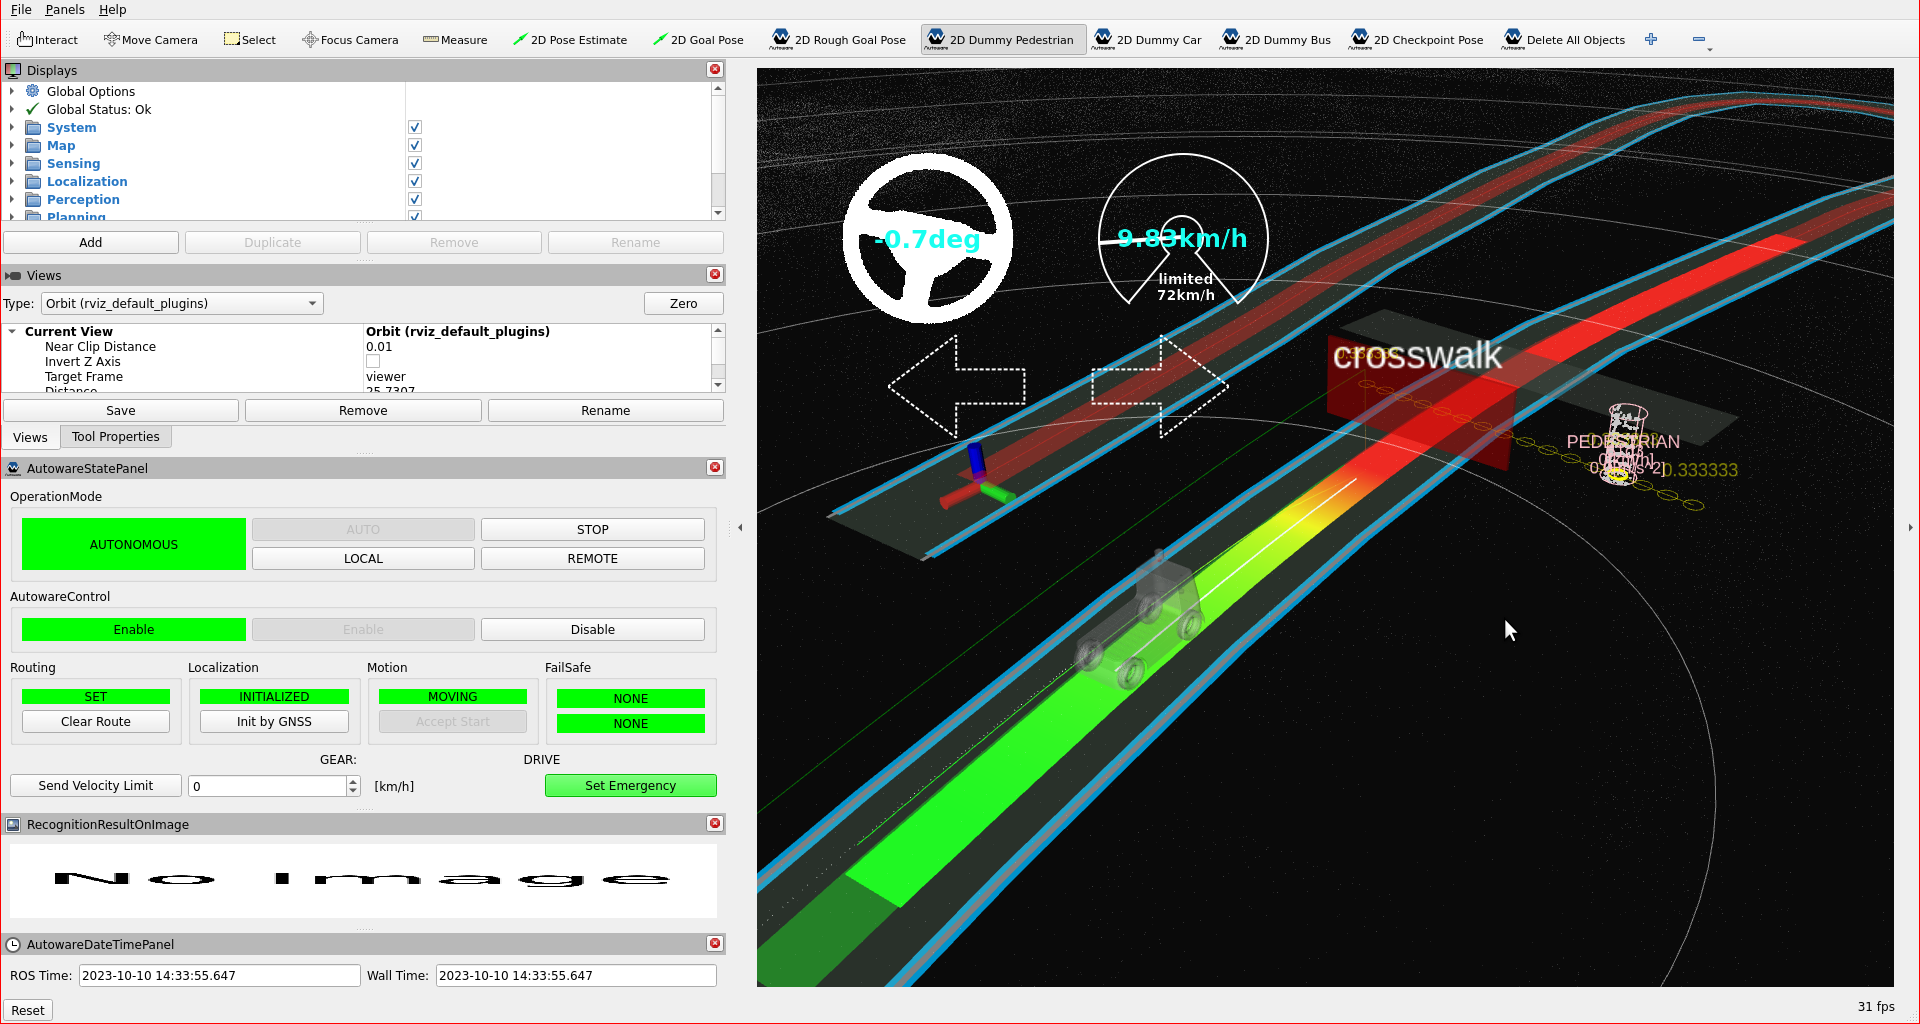1920x1024 pixels.
Task: Toggle the Sensing display checkbox
Action: pos(415,164)
